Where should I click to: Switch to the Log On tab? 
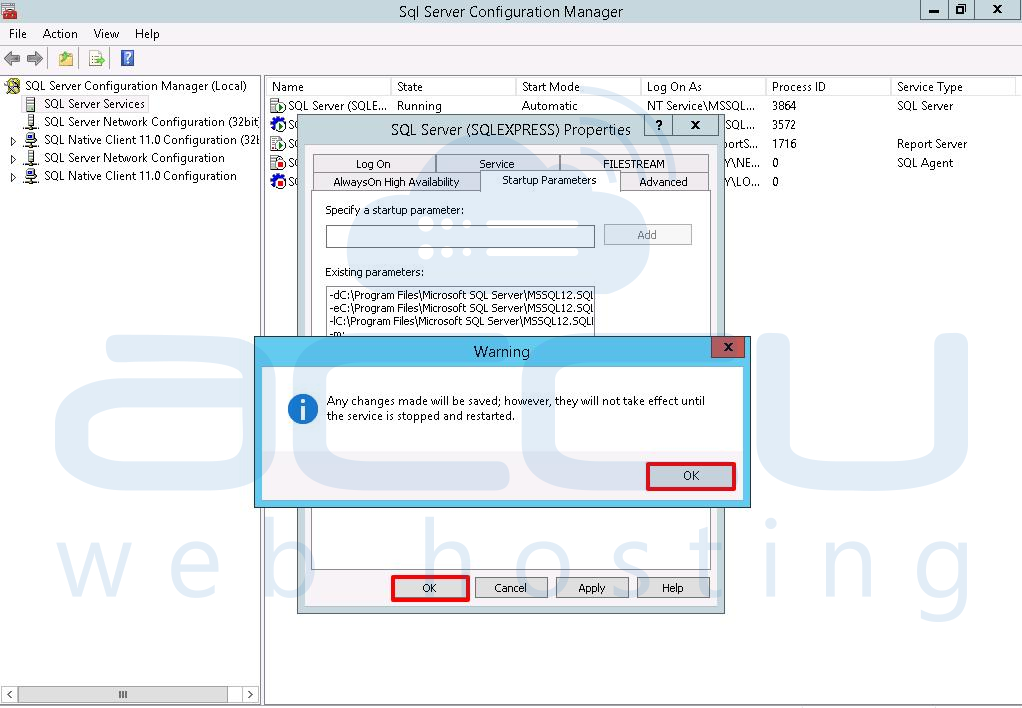point(373,164)
